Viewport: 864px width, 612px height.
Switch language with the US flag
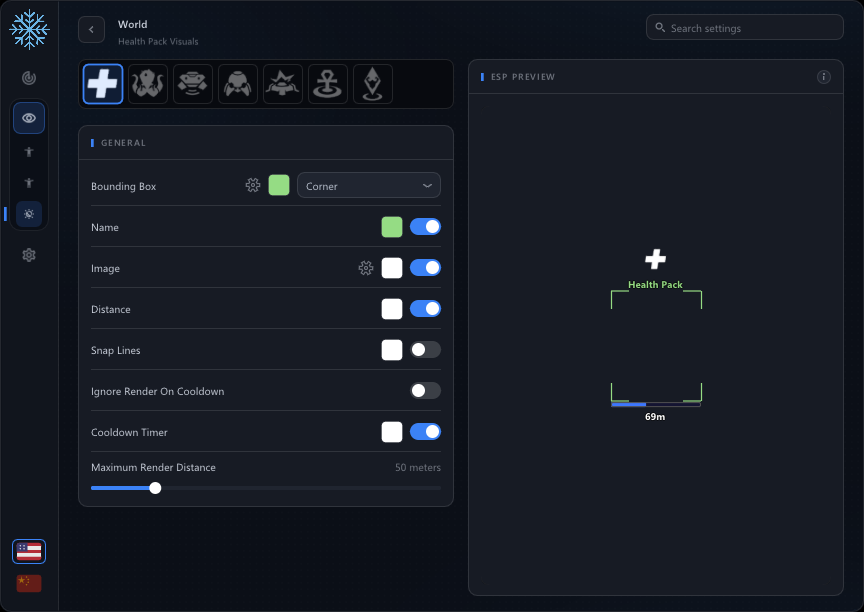point(29,551)
